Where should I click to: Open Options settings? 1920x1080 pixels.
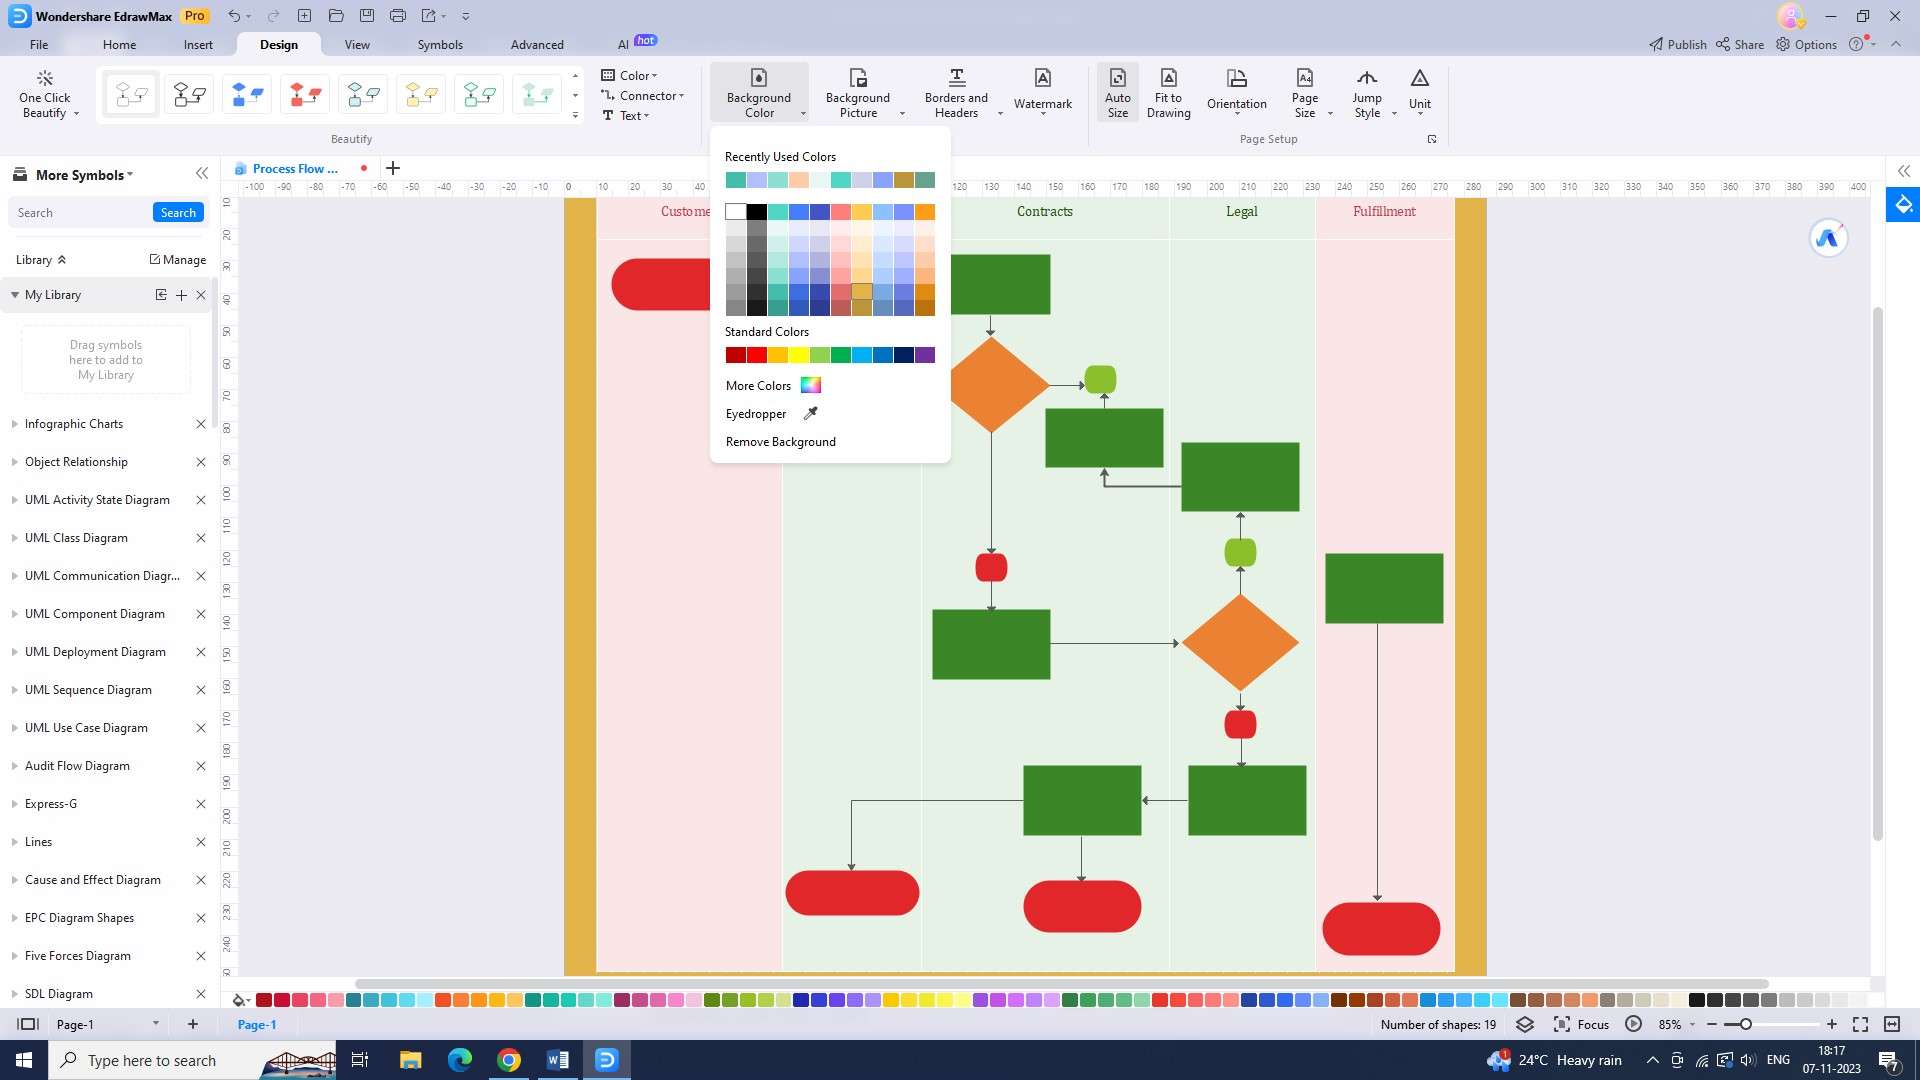pos(1806,45)
